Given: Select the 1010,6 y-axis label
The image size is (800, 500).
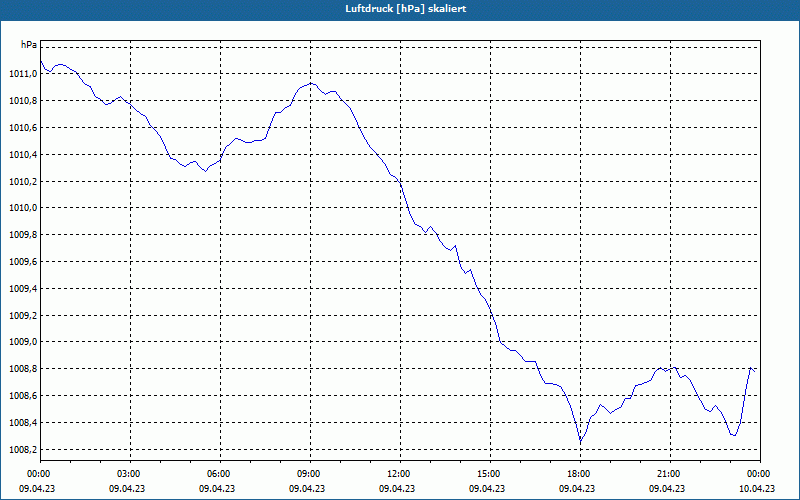Looking at the screenshot, I should coord(23,128).
